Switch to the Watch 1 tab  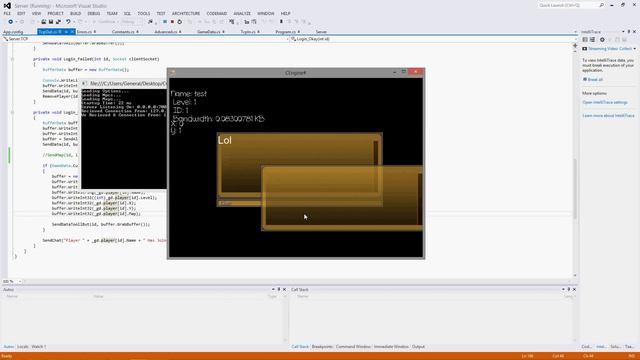(39, 347)
